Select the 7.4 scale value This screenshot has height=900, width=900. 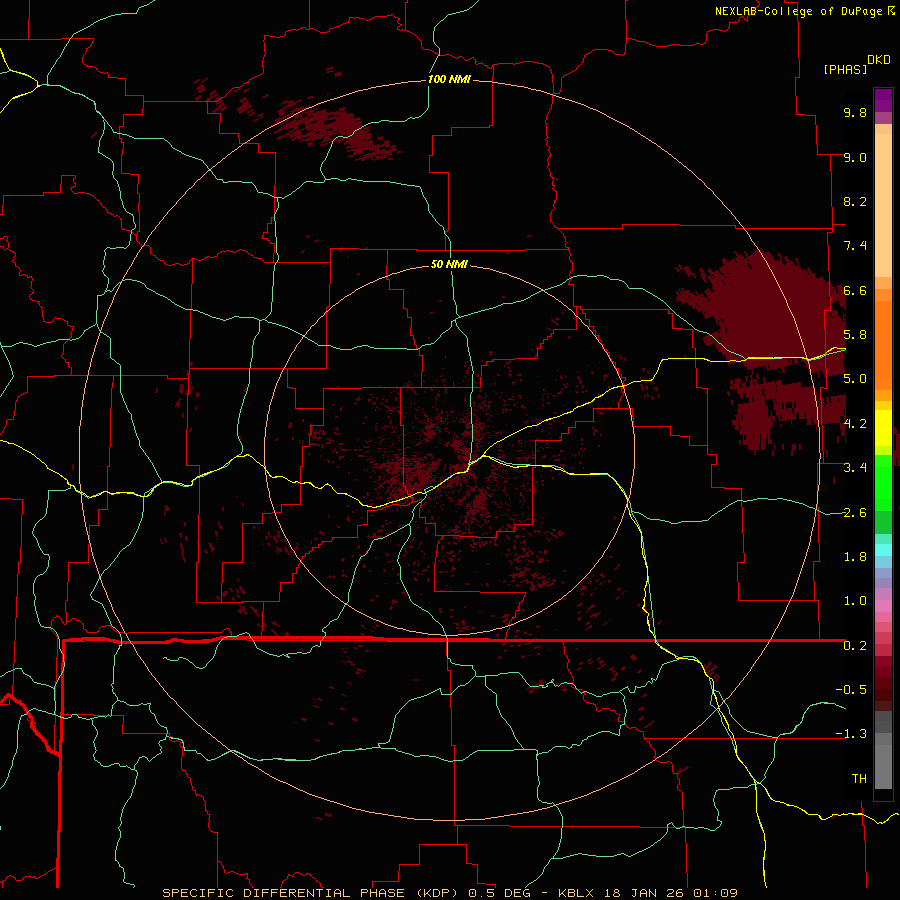click(x=855, y=246)
